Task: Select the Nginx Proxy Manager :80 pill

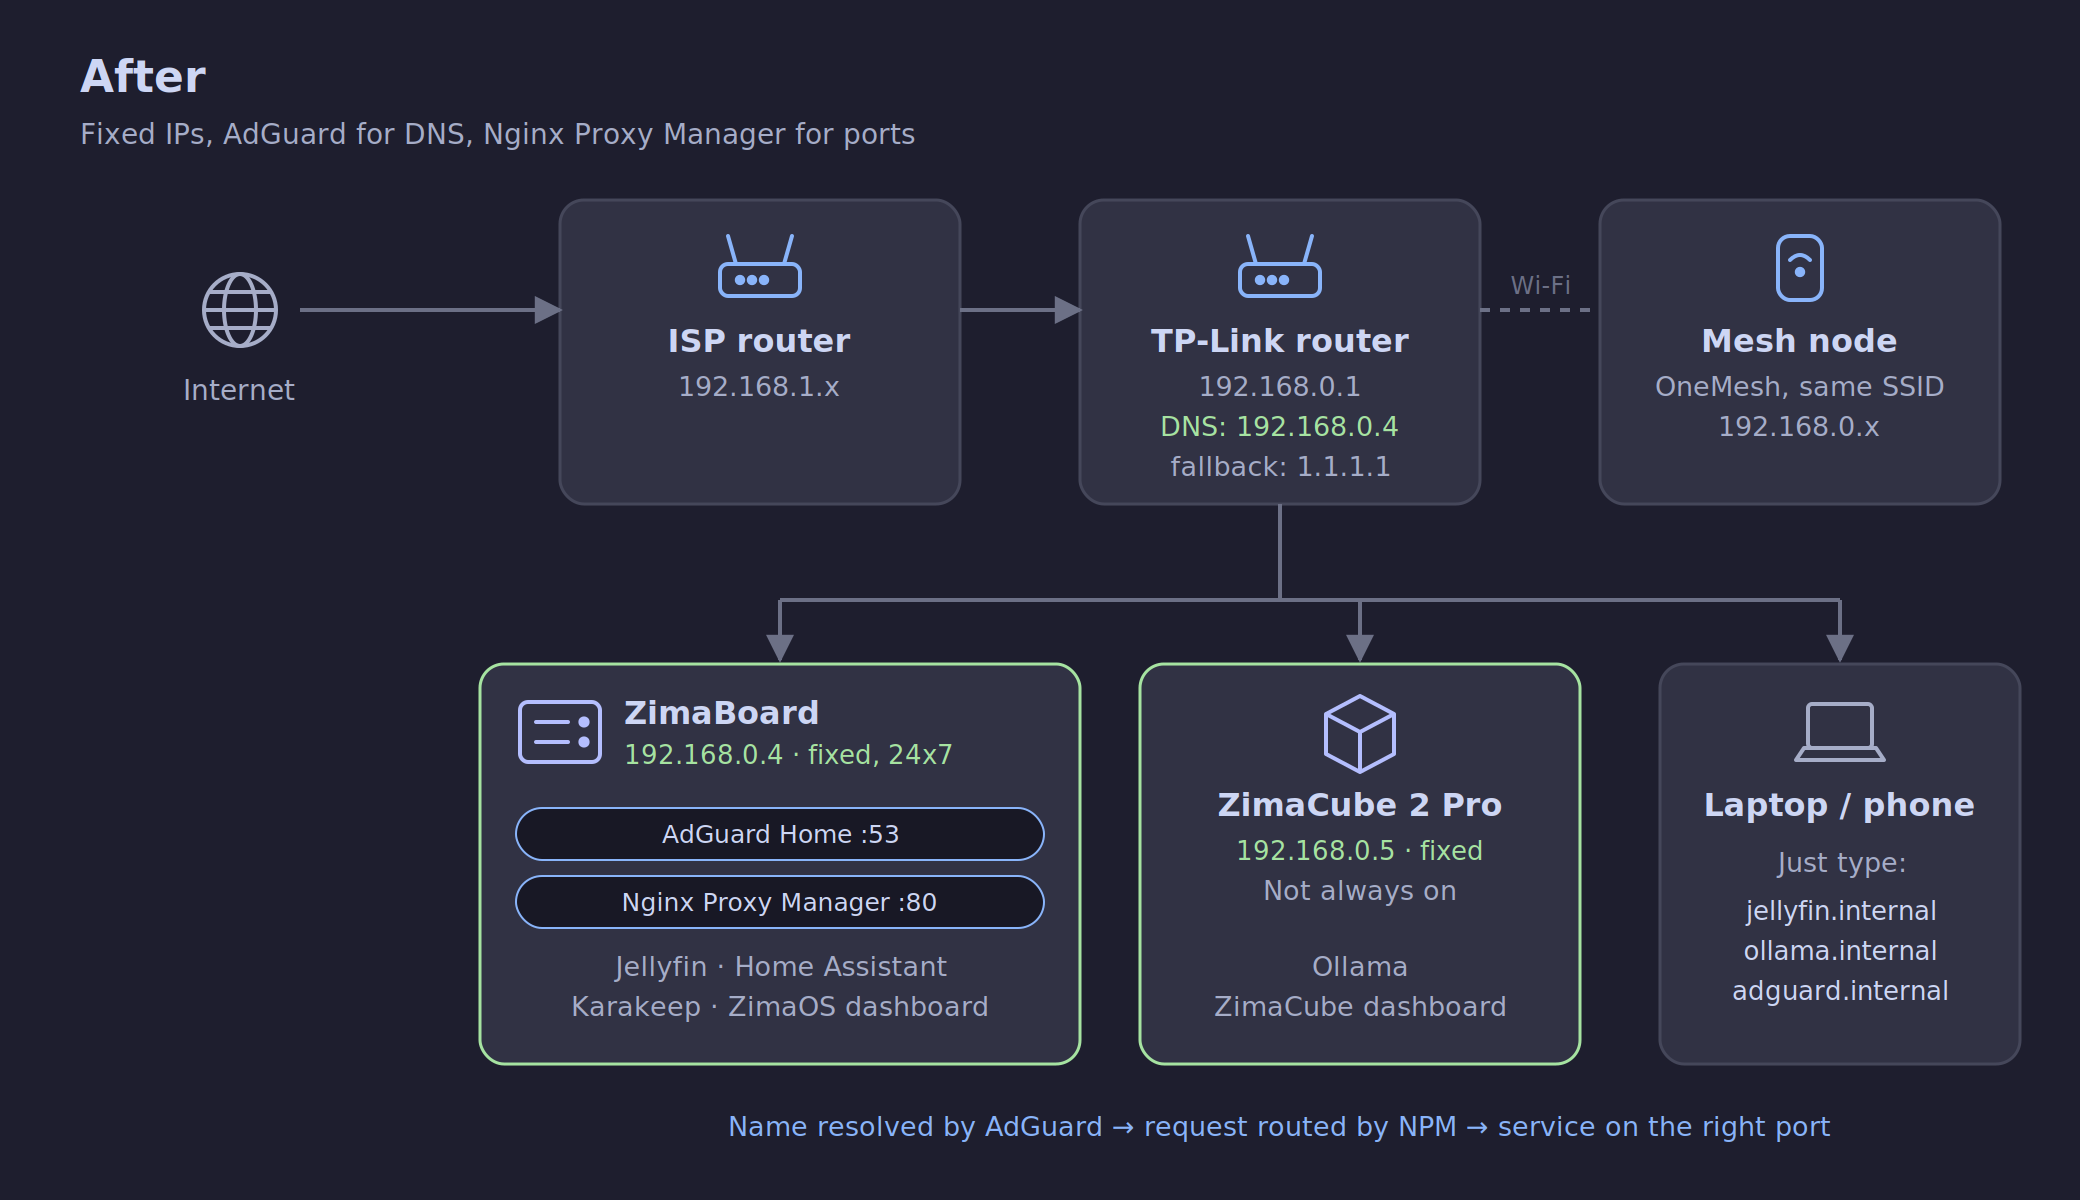Action: [780, 902]
